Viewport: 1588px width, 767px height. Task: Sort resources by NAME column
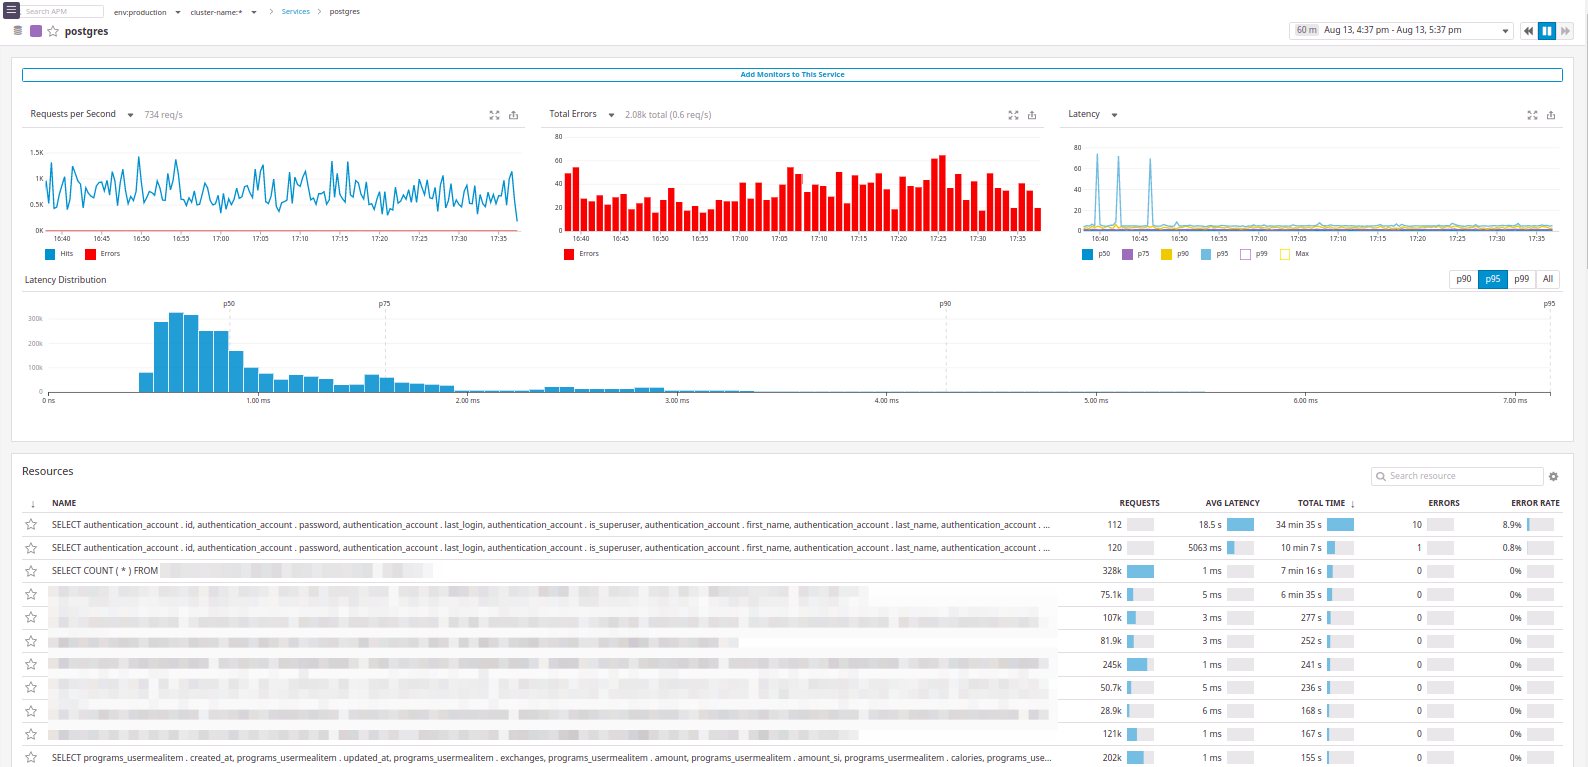[64, 504]
